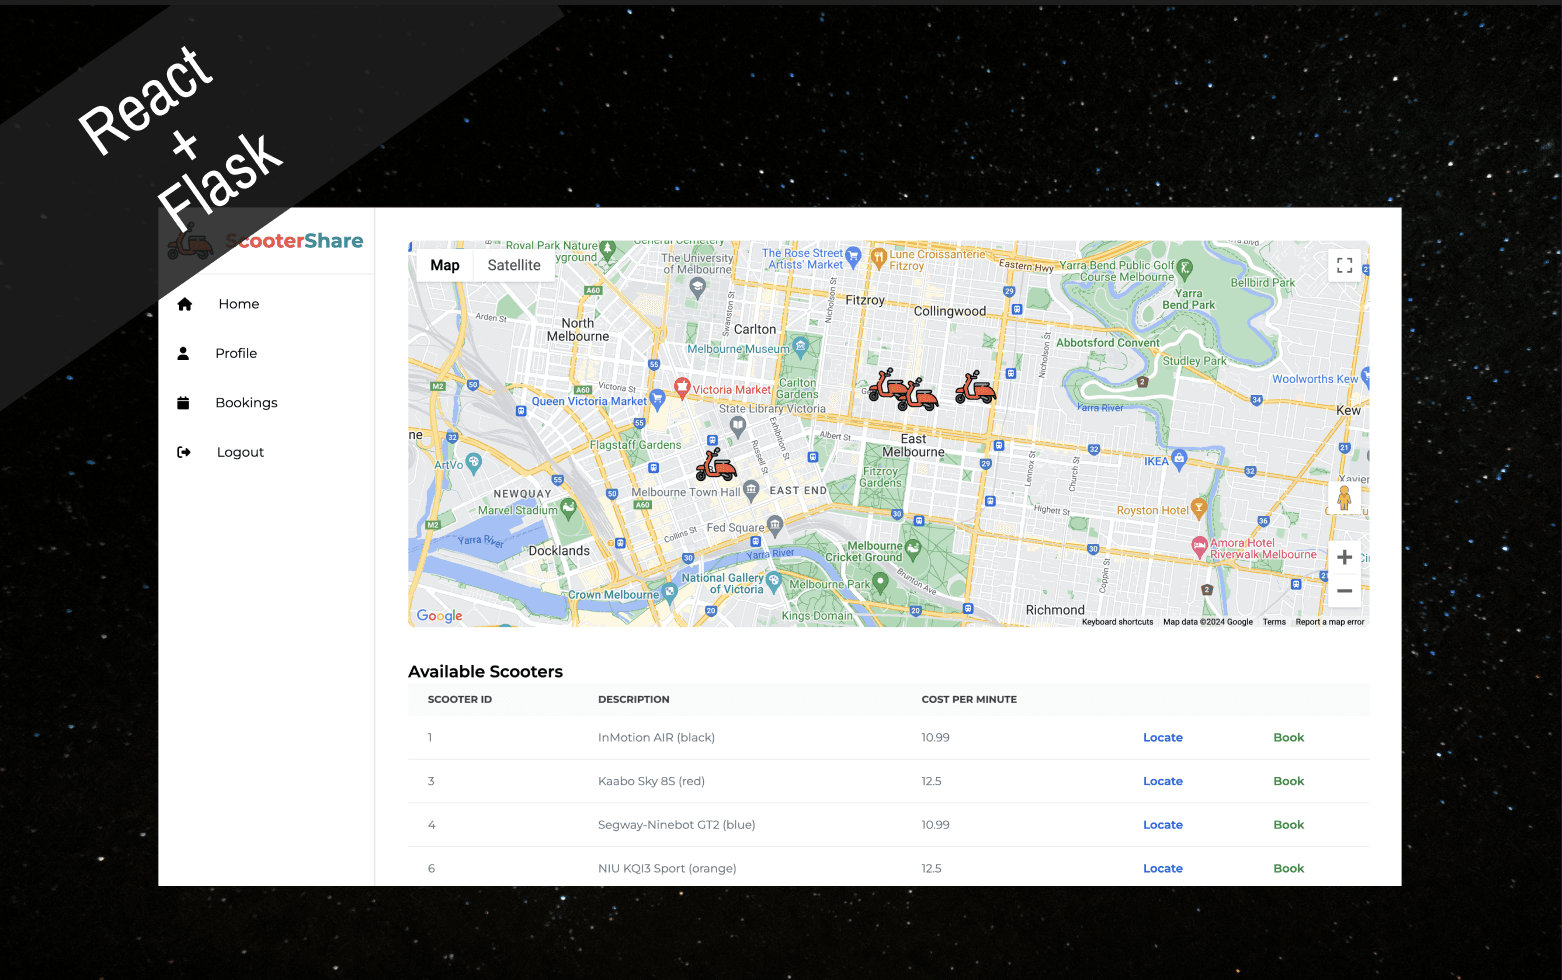Click the COST PER MINUTE column header
The height and width of the screenshot is (980, 1562).
click(x=969, y=700)
